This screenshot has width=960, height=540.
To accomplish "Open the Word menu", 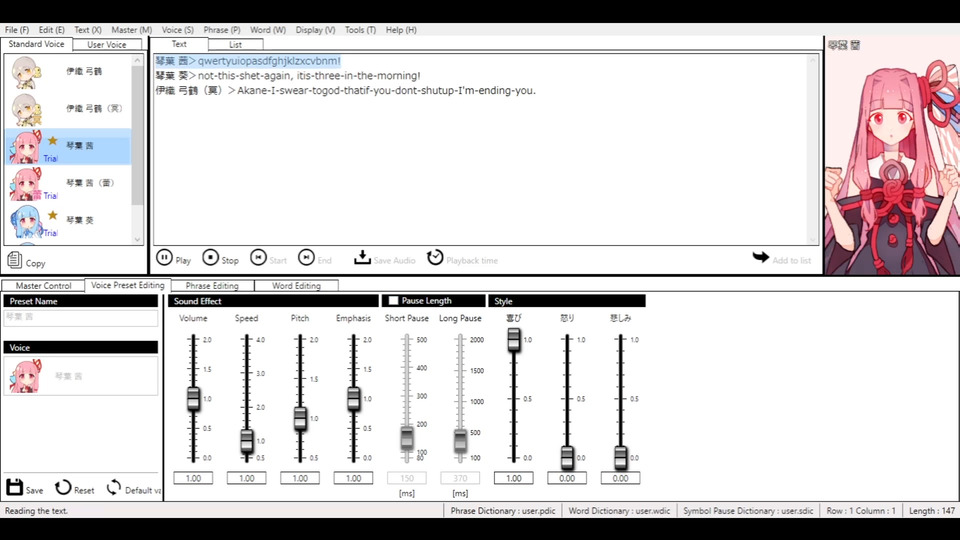I will pyautogui.click(x=268, y=29).
